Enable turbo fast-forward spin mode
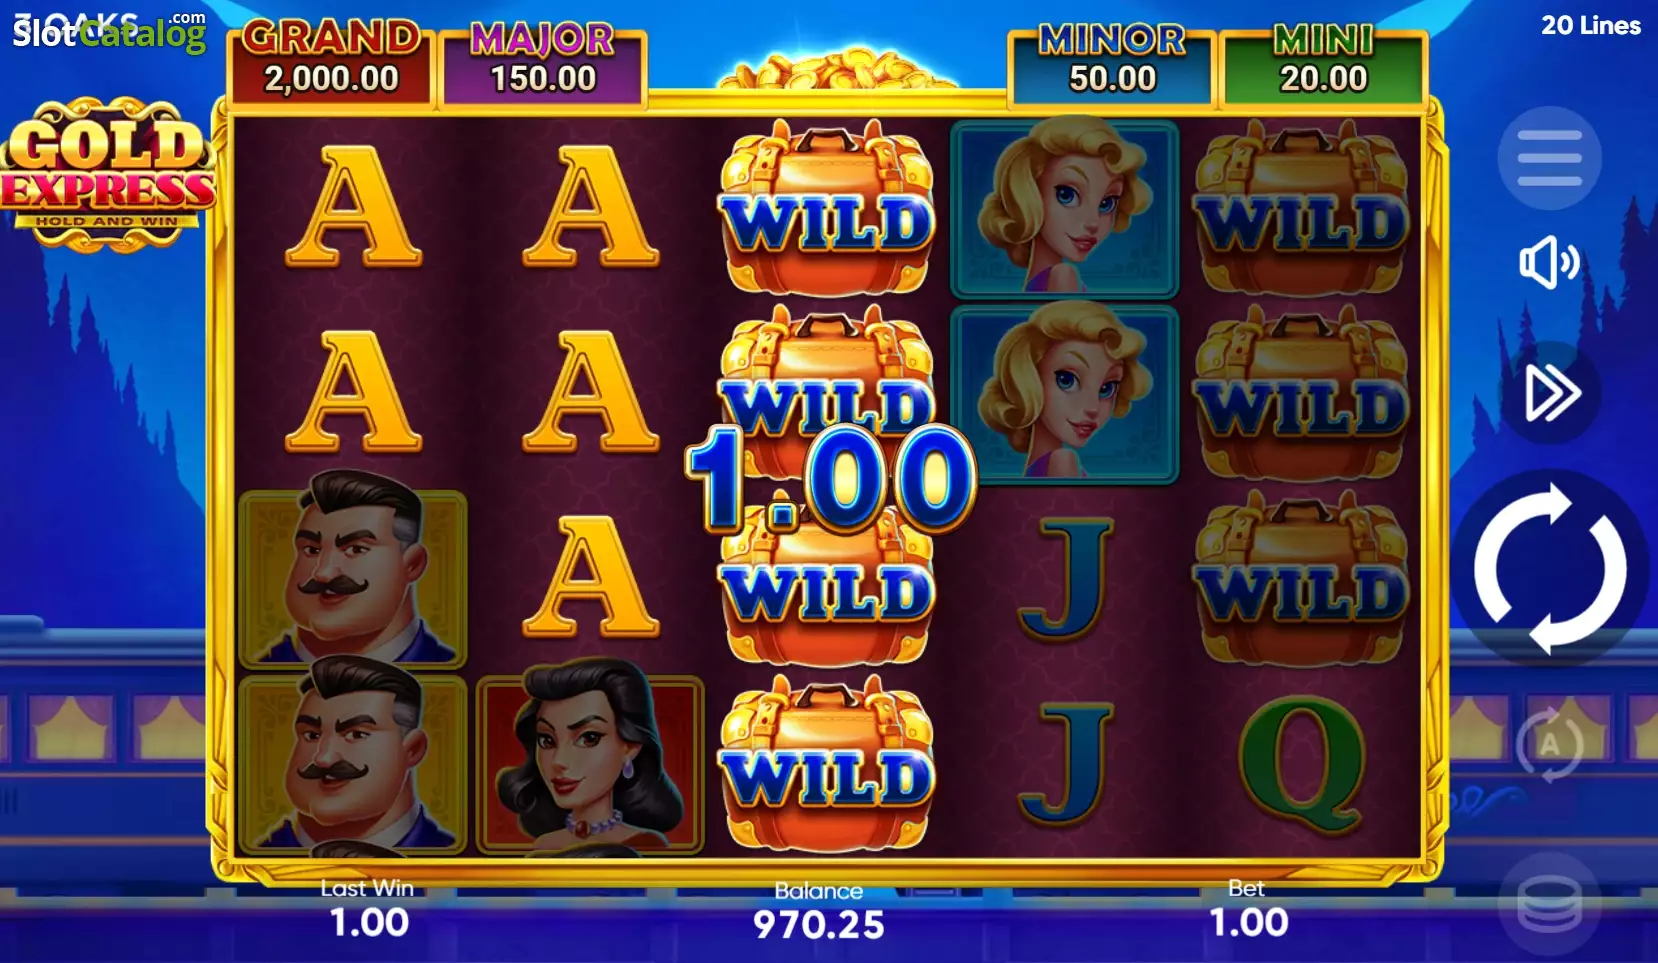 click(1550, 392)
